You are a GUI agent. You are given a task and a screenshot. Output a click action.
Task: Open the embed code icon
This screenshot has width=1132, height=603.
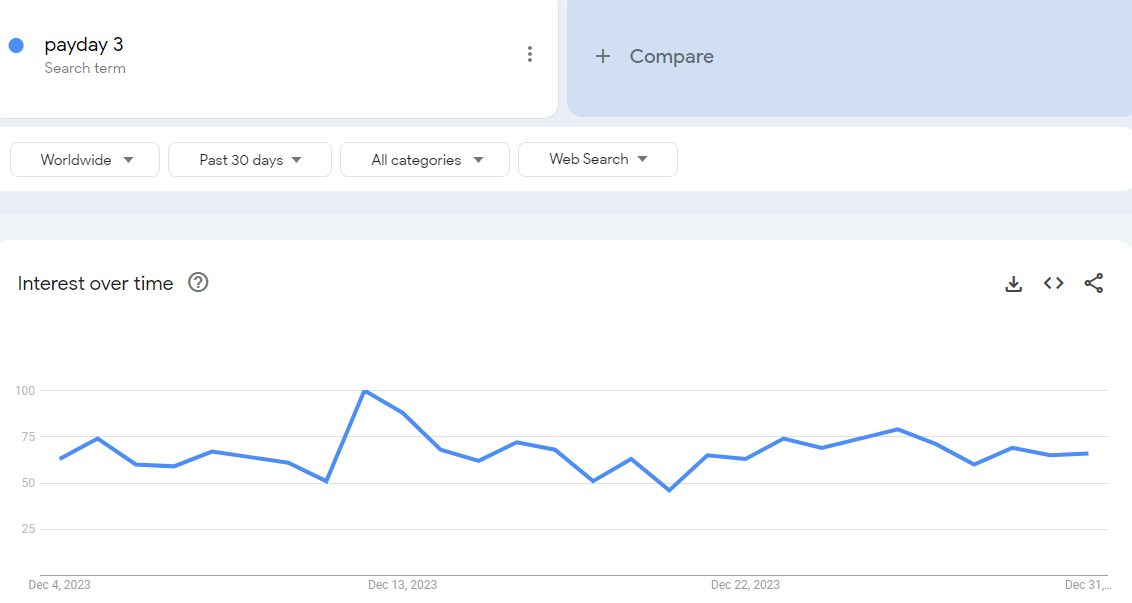pyautogui.click(x=1053, y=283)
